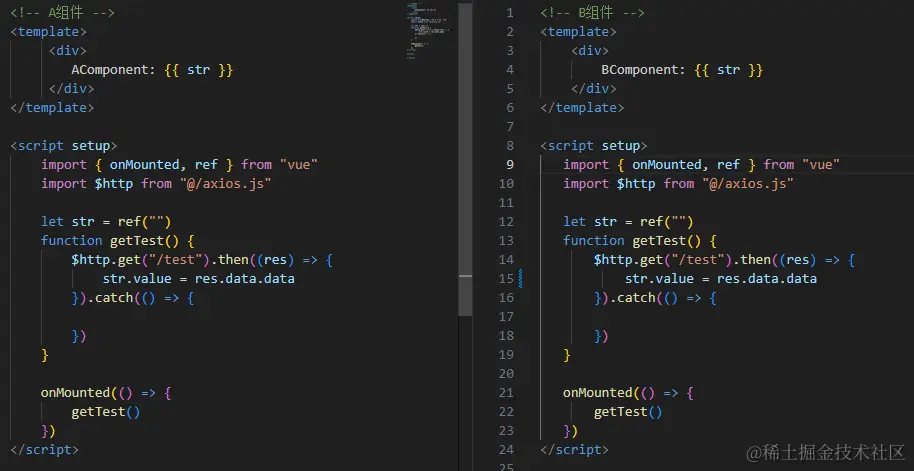Click 'let str = ref("")' in B component

coord(628,222)
